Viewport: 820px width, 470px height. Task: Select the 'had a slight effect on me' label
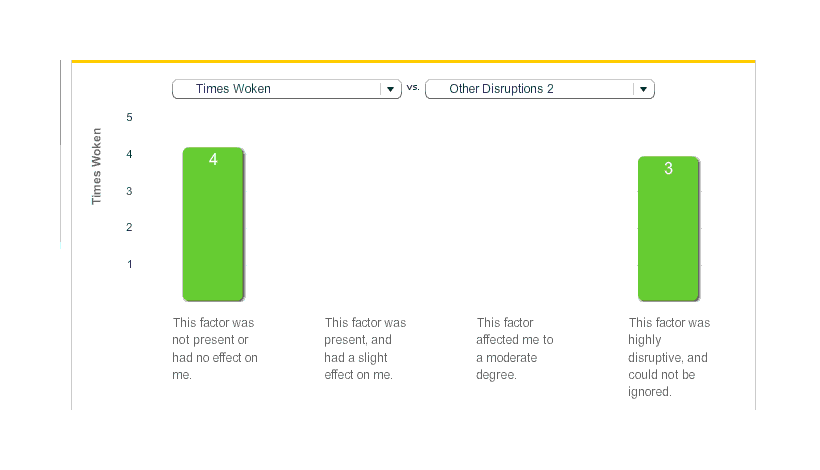click(365, 348)
